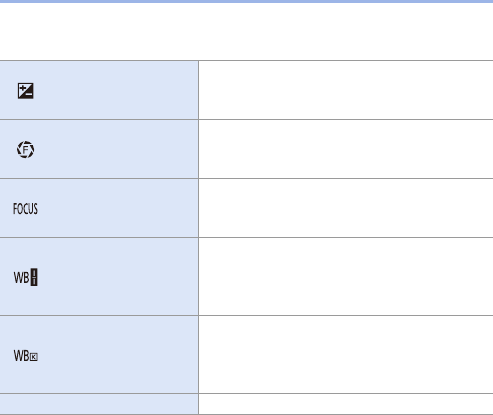The width and height of the screenshot is (493, 415).
Task: Select the partial blue cell under WB Kelvin row
Action: click(x=99, y=404)
